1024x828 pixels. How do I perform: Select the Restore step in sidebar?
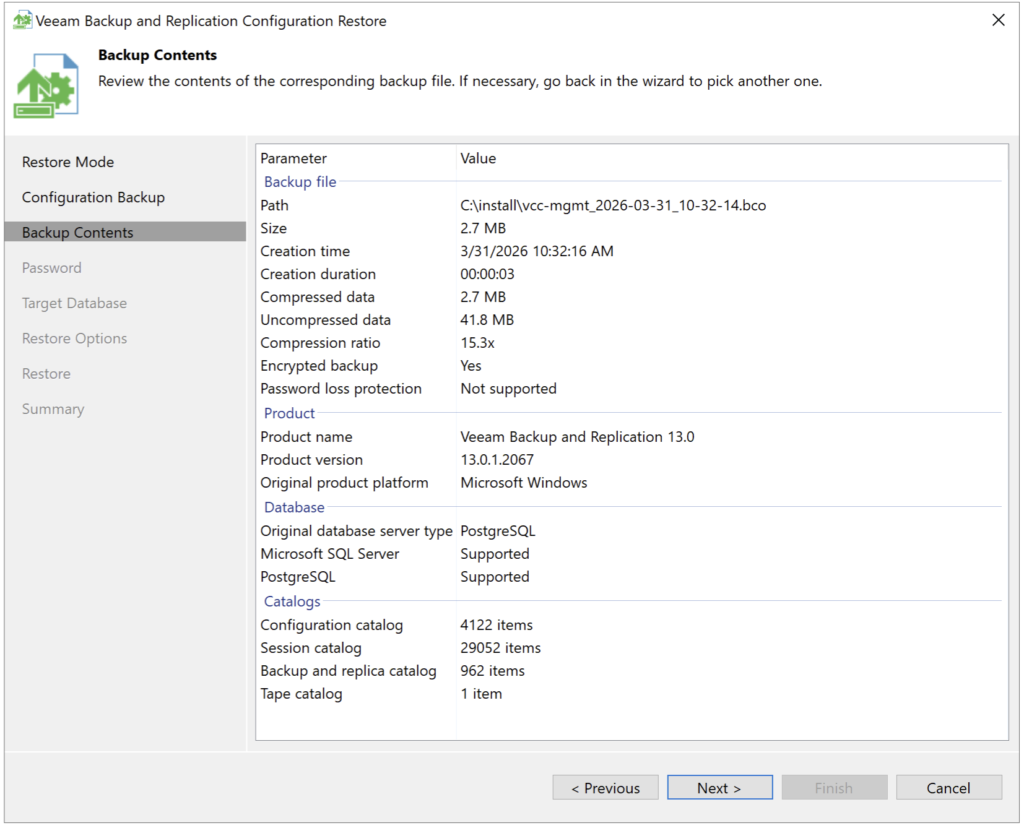(x=46, y=374)
